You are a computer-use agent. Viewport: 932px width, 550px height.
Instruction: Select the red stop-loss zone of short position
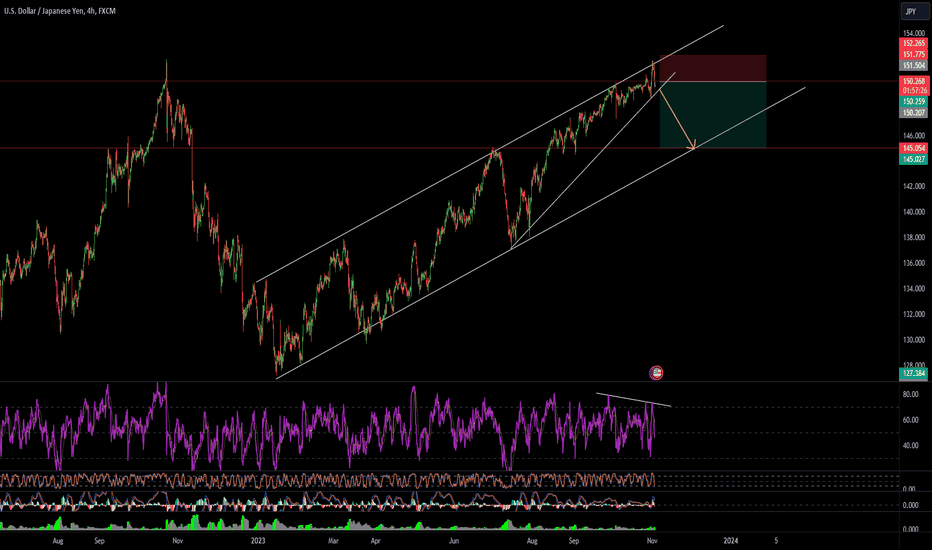pyautogui.click(x=713, y=68)
